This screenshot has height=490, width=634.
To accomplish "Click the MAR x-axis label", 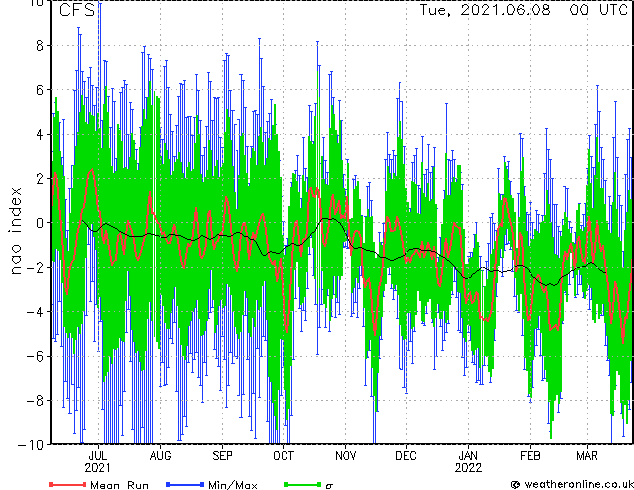I will click(x=587, y=456).
